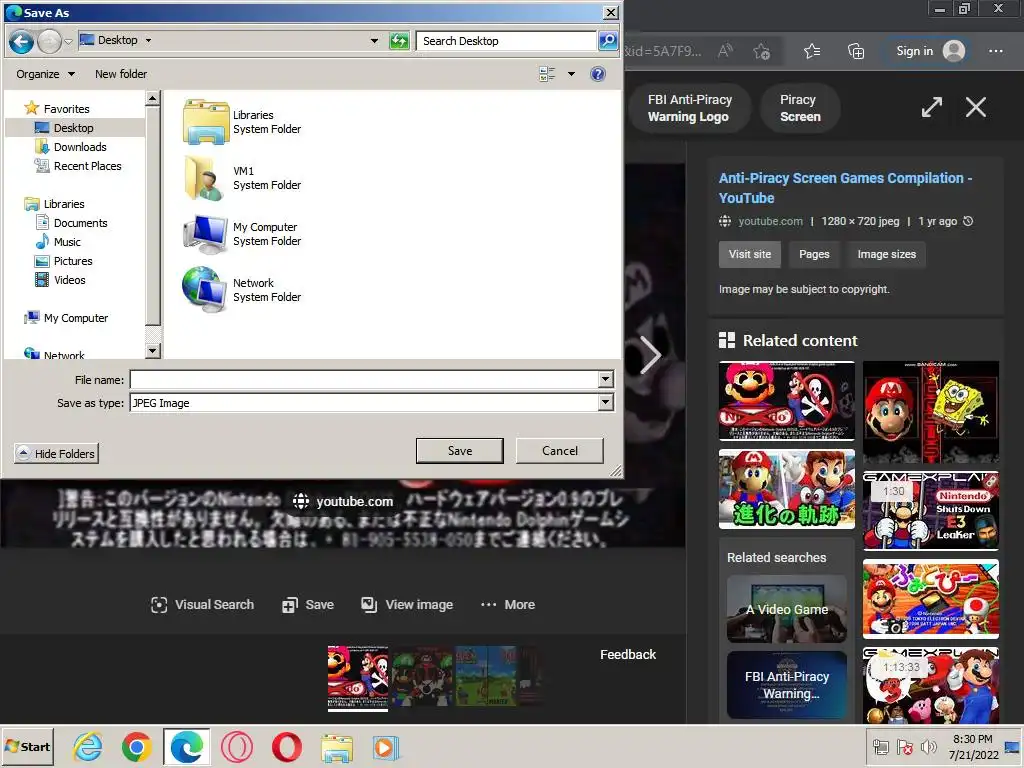The height and width of the screenshot is (768, 1024).
Task: Click Edge collections icon
Action: (x=856, y=51)
